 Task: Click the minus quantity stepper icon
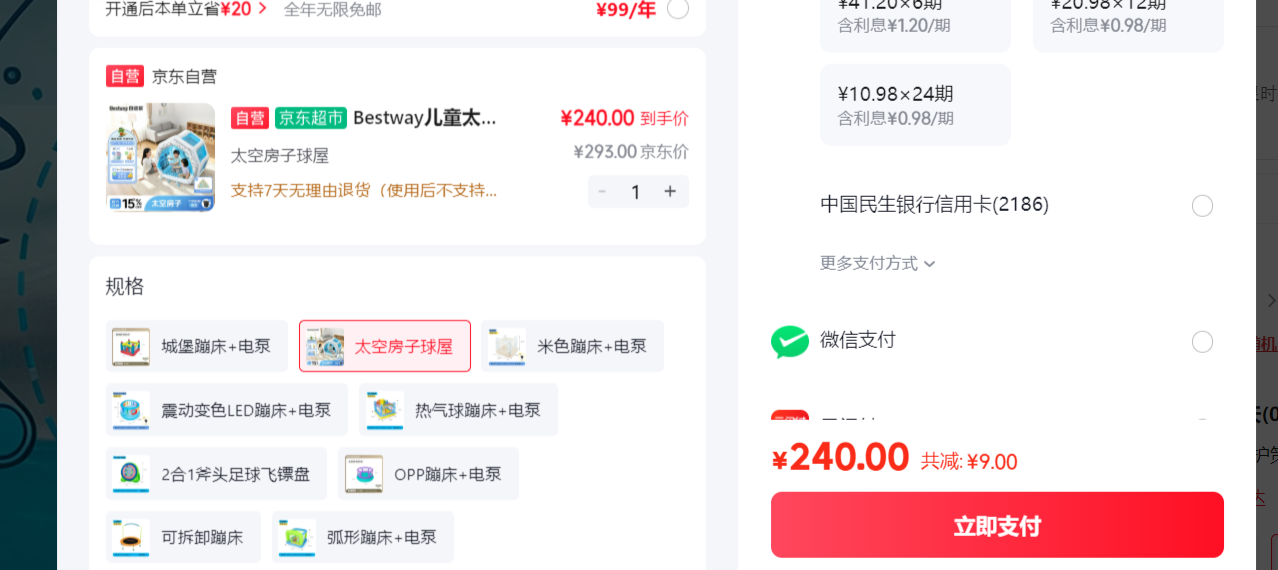(x=602, y=191)
